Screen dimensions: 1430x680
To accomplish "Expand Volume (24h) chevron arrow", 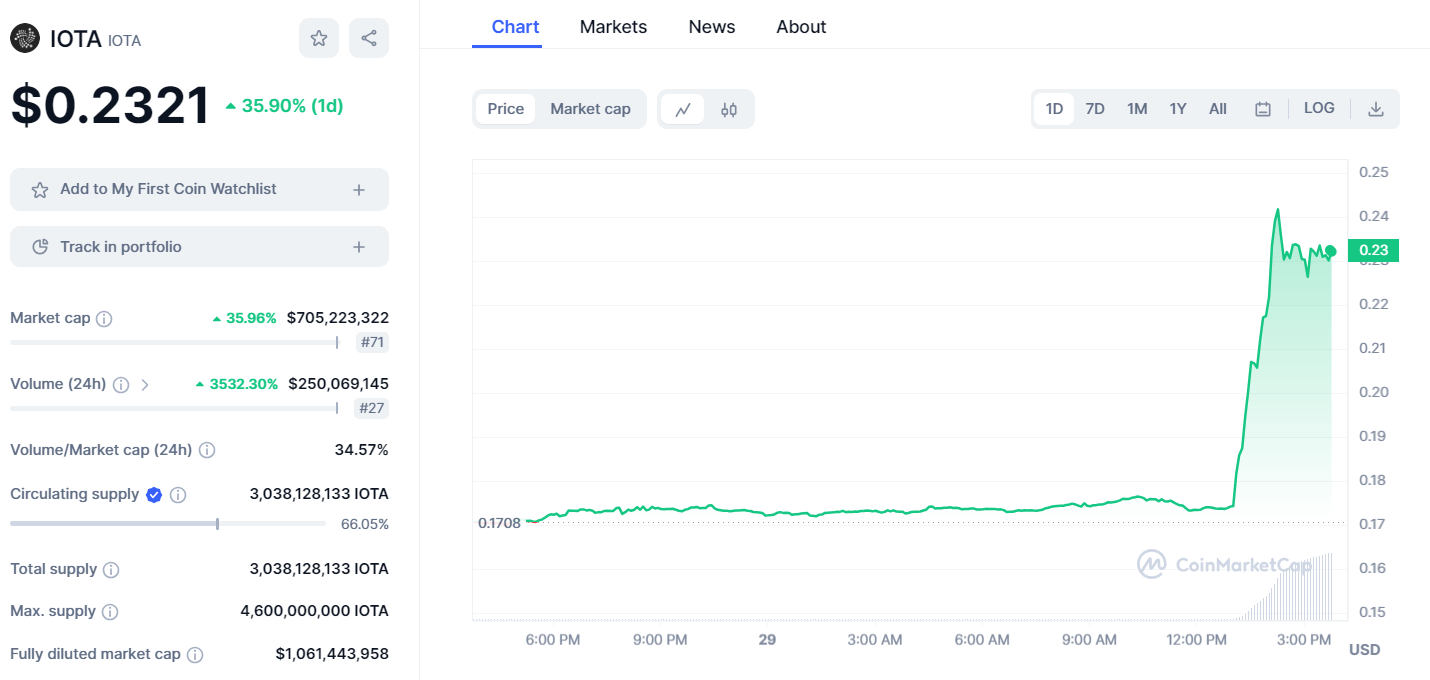I will pyautogui.click(x=145, y=384).
